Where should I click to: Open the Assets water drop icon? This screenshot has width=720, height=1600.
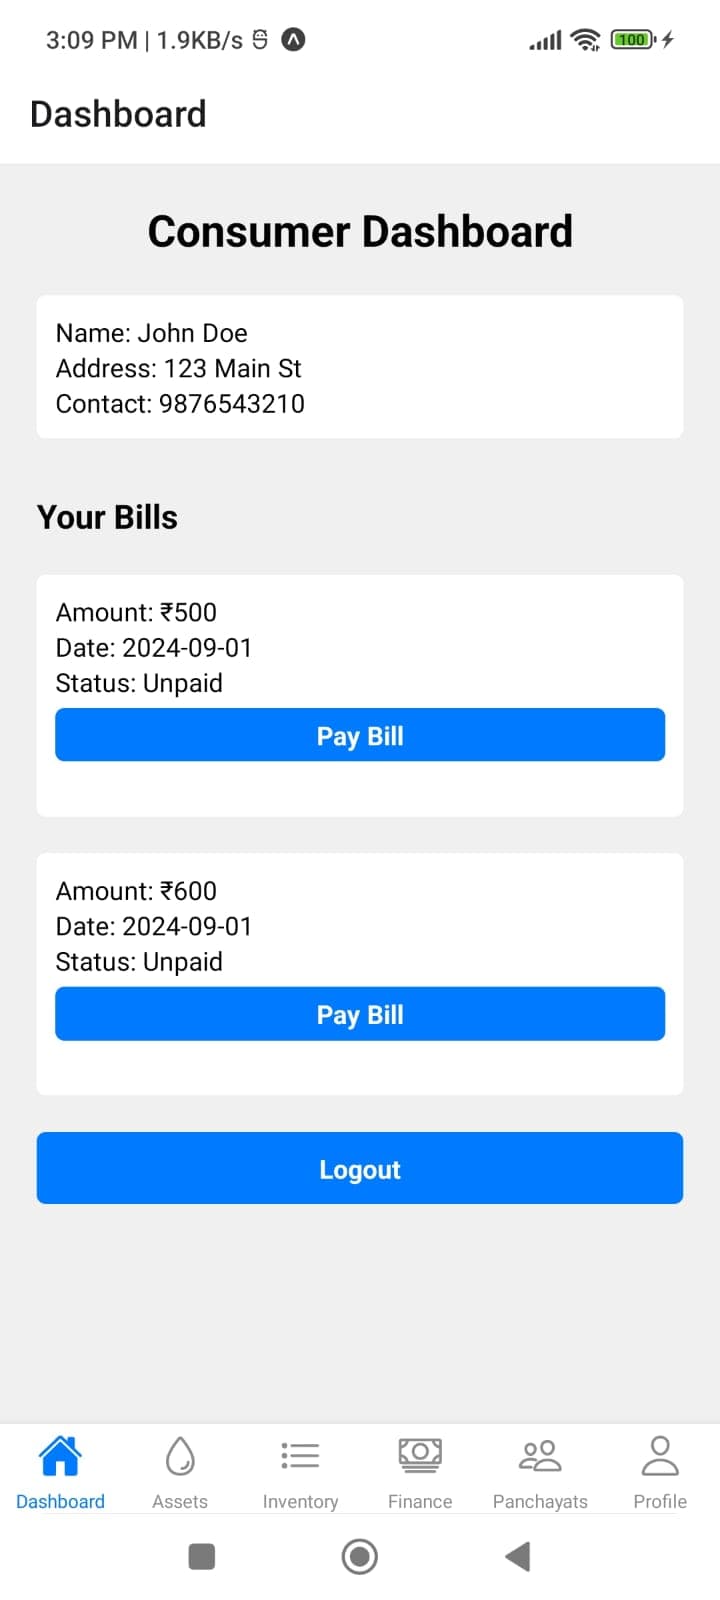point(180,1456)
